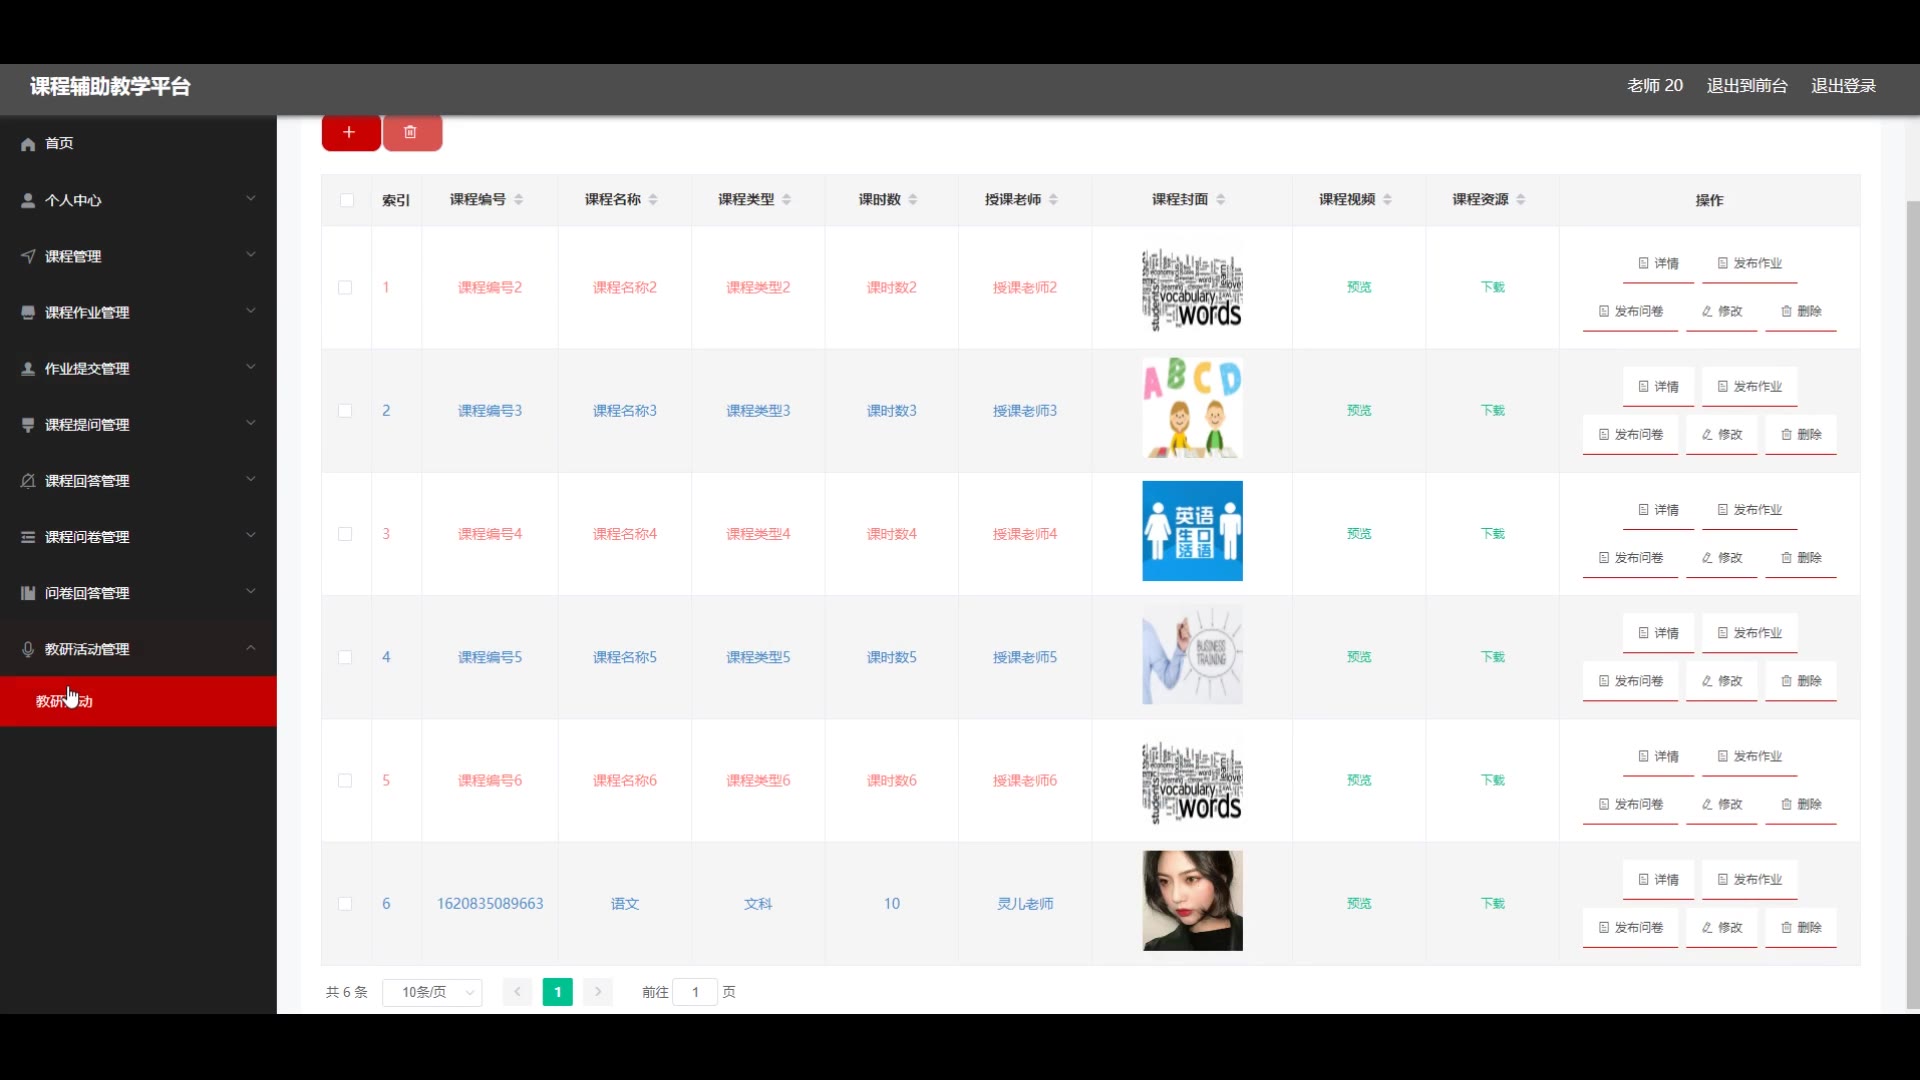Click the red plus add button
The height and width of the screenshot is (1080, 1920).
pyautogui.click(x=349, y=132)
